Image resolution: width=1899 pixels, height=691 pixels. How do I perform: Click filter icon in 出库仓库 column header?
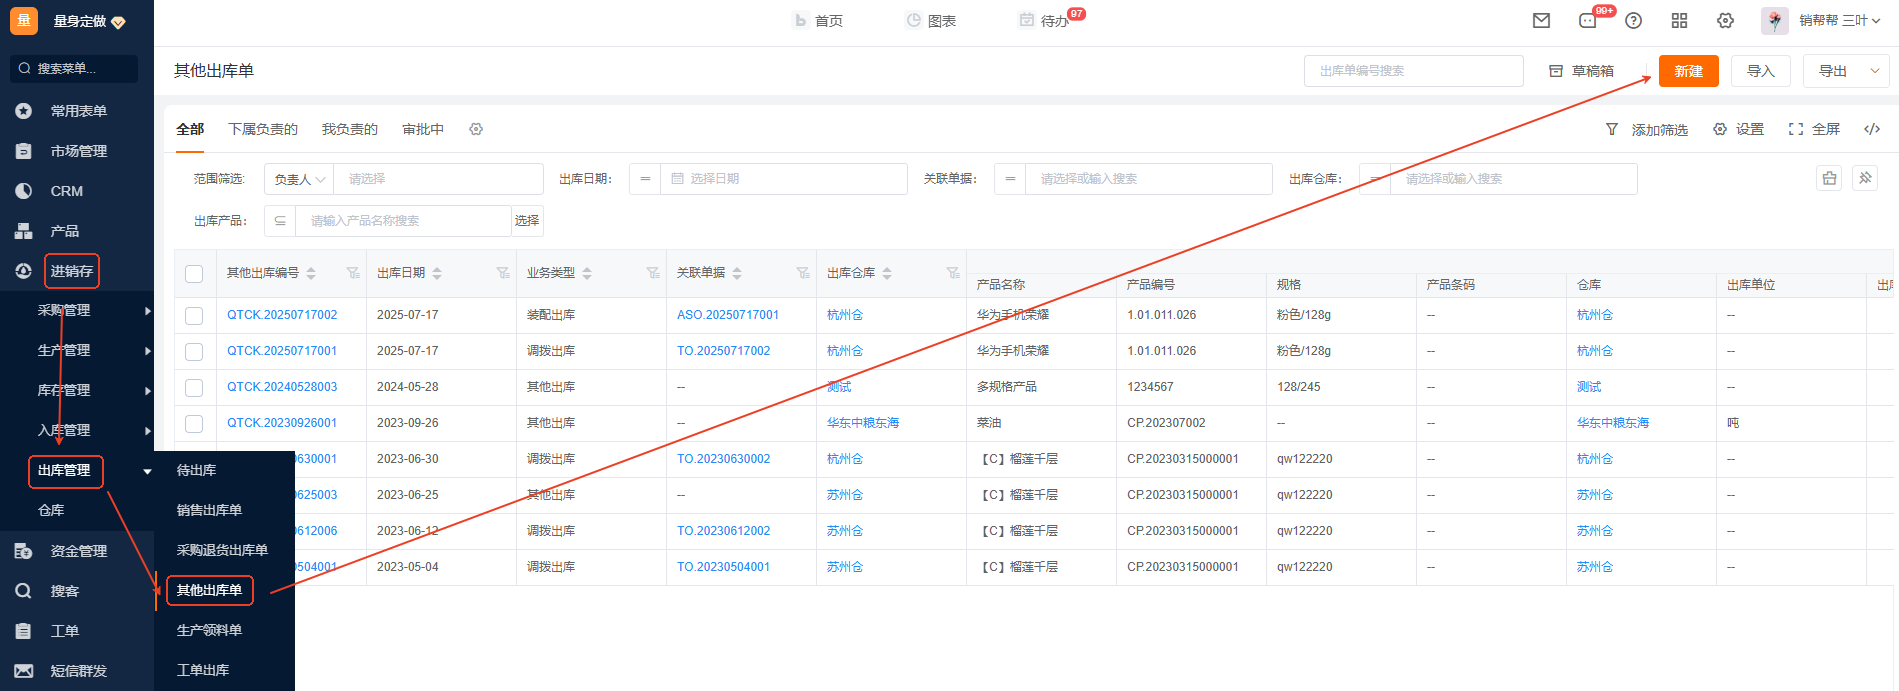(953, 273)
